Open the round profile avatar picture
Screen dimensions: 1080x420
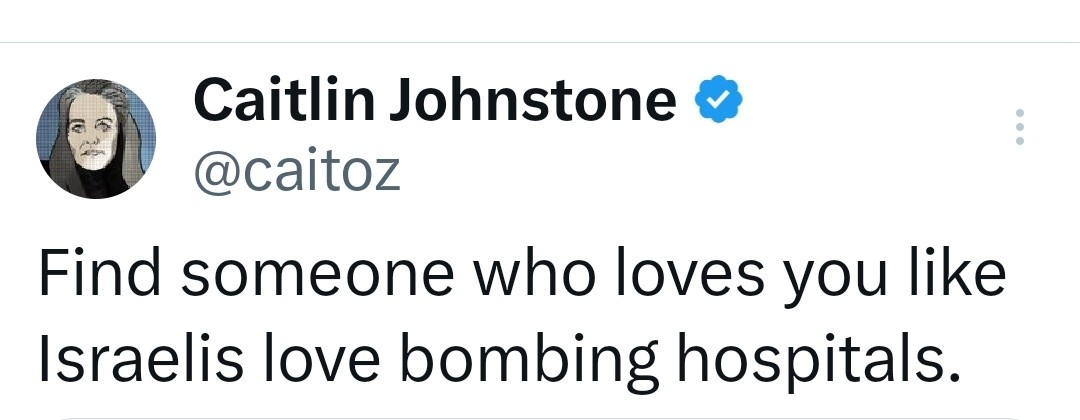[95, 139]
